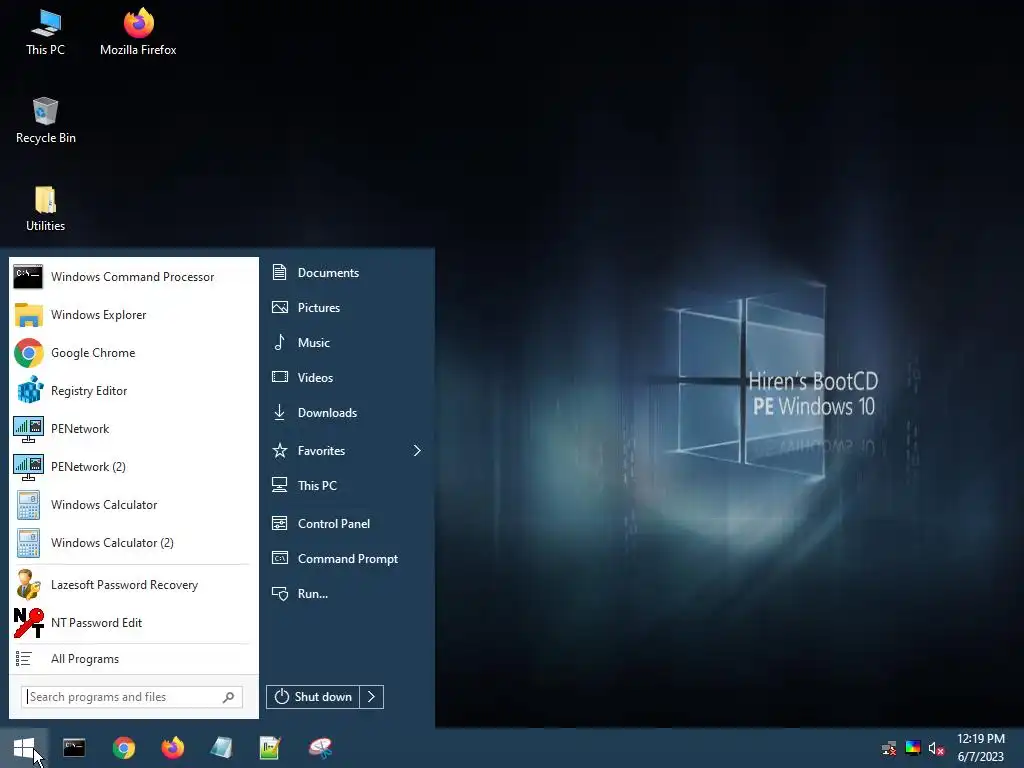Image resolution: width=1024 pixels, height=768 pixels.
Task: Open Firefox from taskbar
Action: (x=172, y=748)
